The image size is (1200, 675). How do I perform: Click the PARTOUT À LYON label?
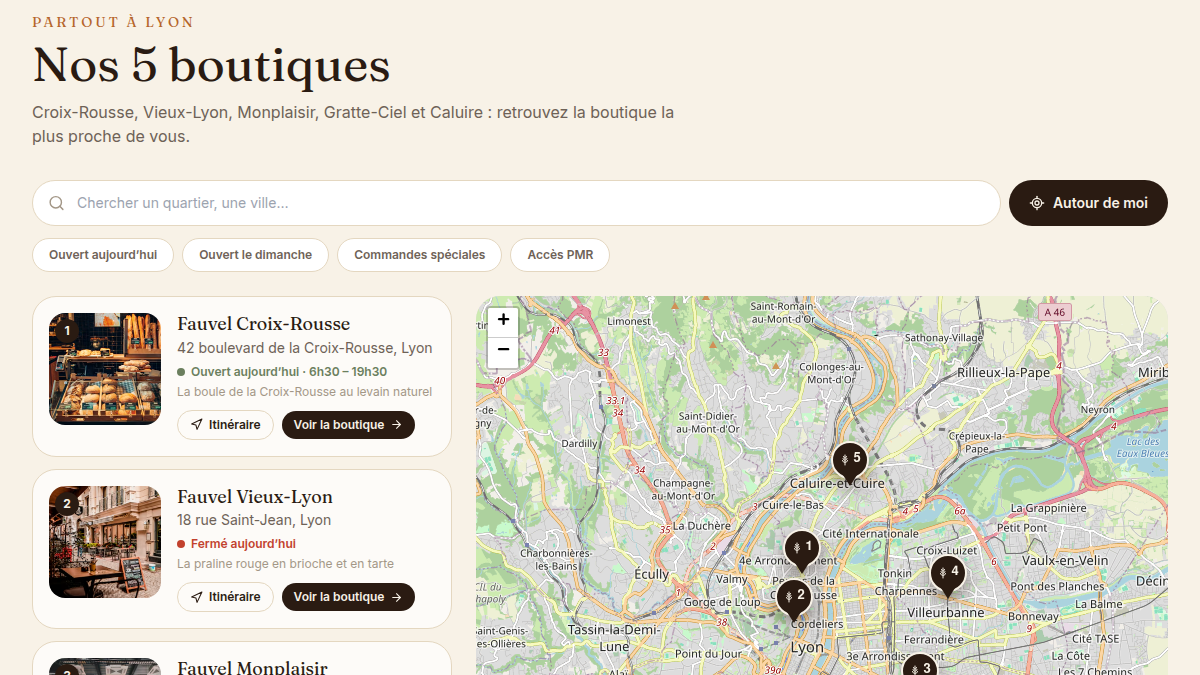(x=113, y=22)
